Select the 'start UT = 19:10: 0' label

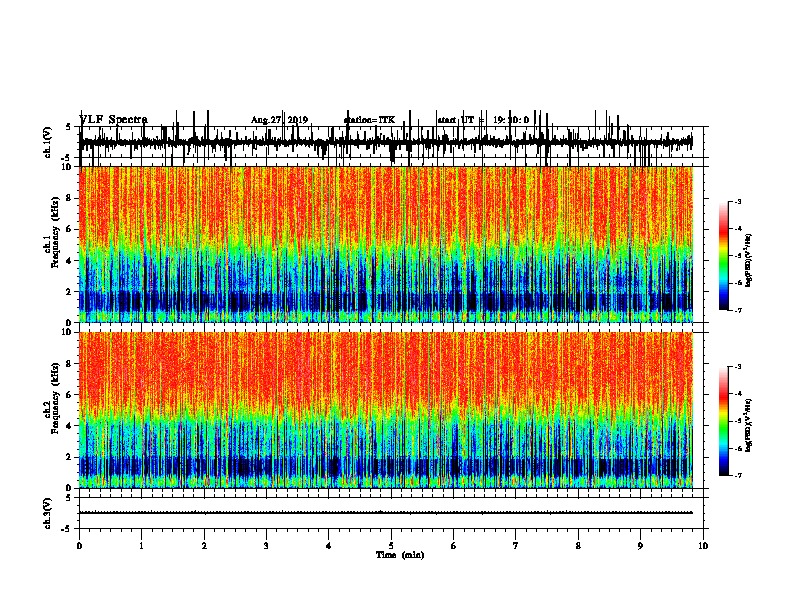tap(483, 120)
